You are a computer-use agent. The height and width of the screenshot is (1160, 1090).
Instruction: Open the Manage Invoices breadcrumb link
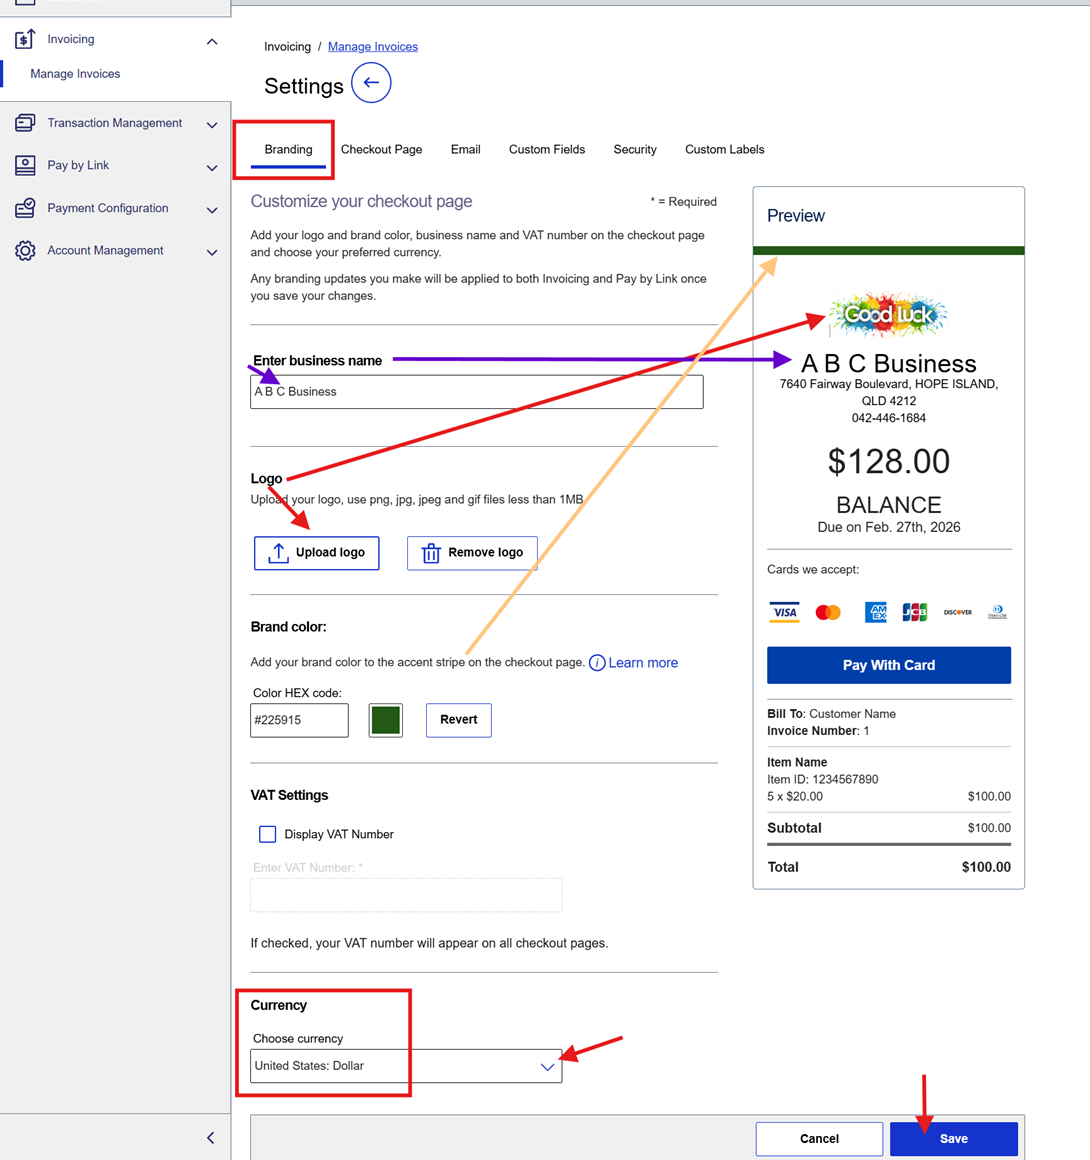(x=372, y=47)
